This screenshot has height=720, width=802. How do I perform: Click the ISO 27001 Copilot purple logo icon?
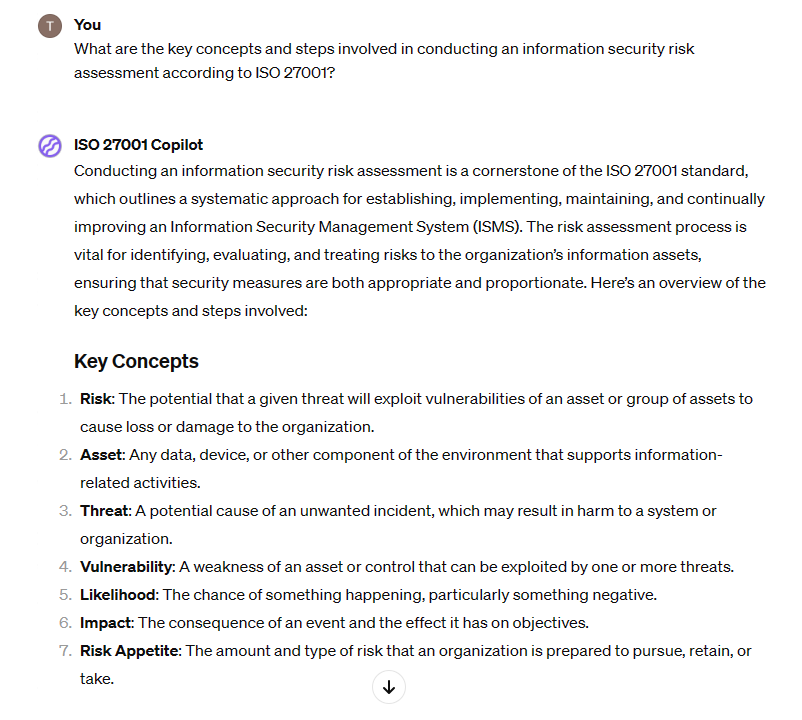tap(50, 146)
